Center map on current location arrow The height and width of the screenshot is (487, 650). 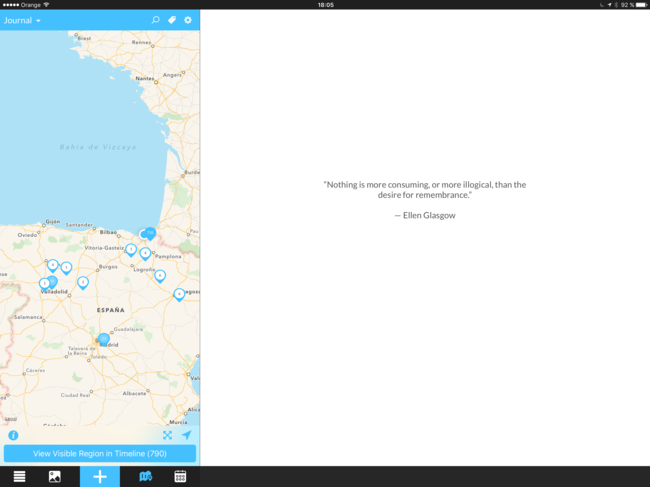pos(187,435)
